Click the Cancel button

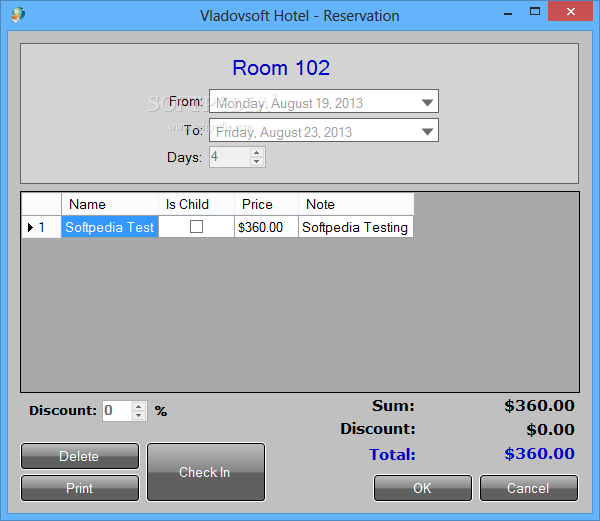pos(529,488)
